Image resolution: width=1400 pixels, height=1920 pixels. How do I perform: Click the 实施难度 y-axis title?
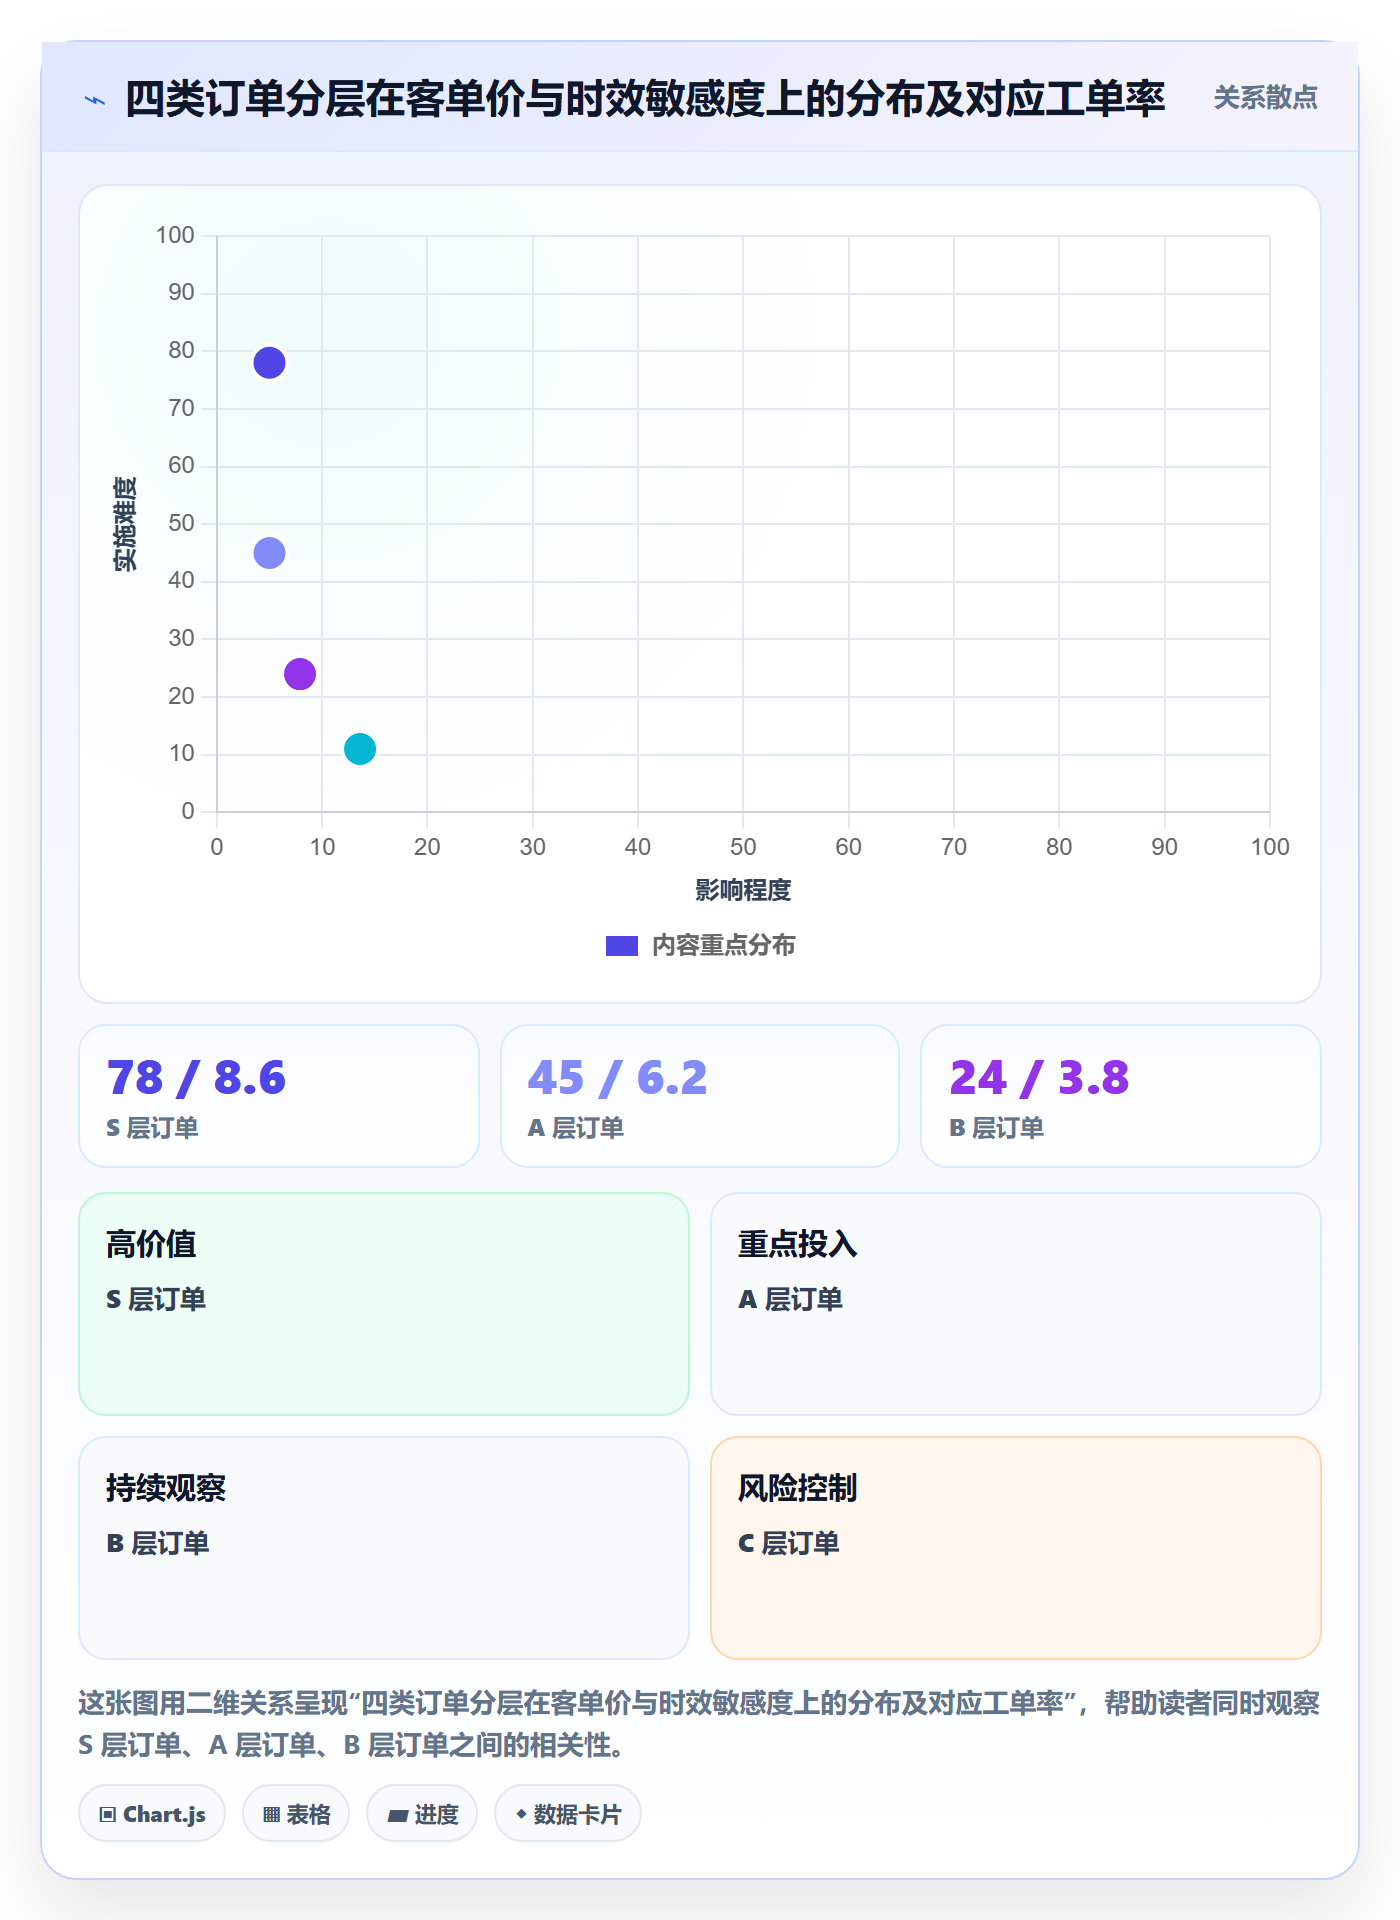(x=125, y=524)
